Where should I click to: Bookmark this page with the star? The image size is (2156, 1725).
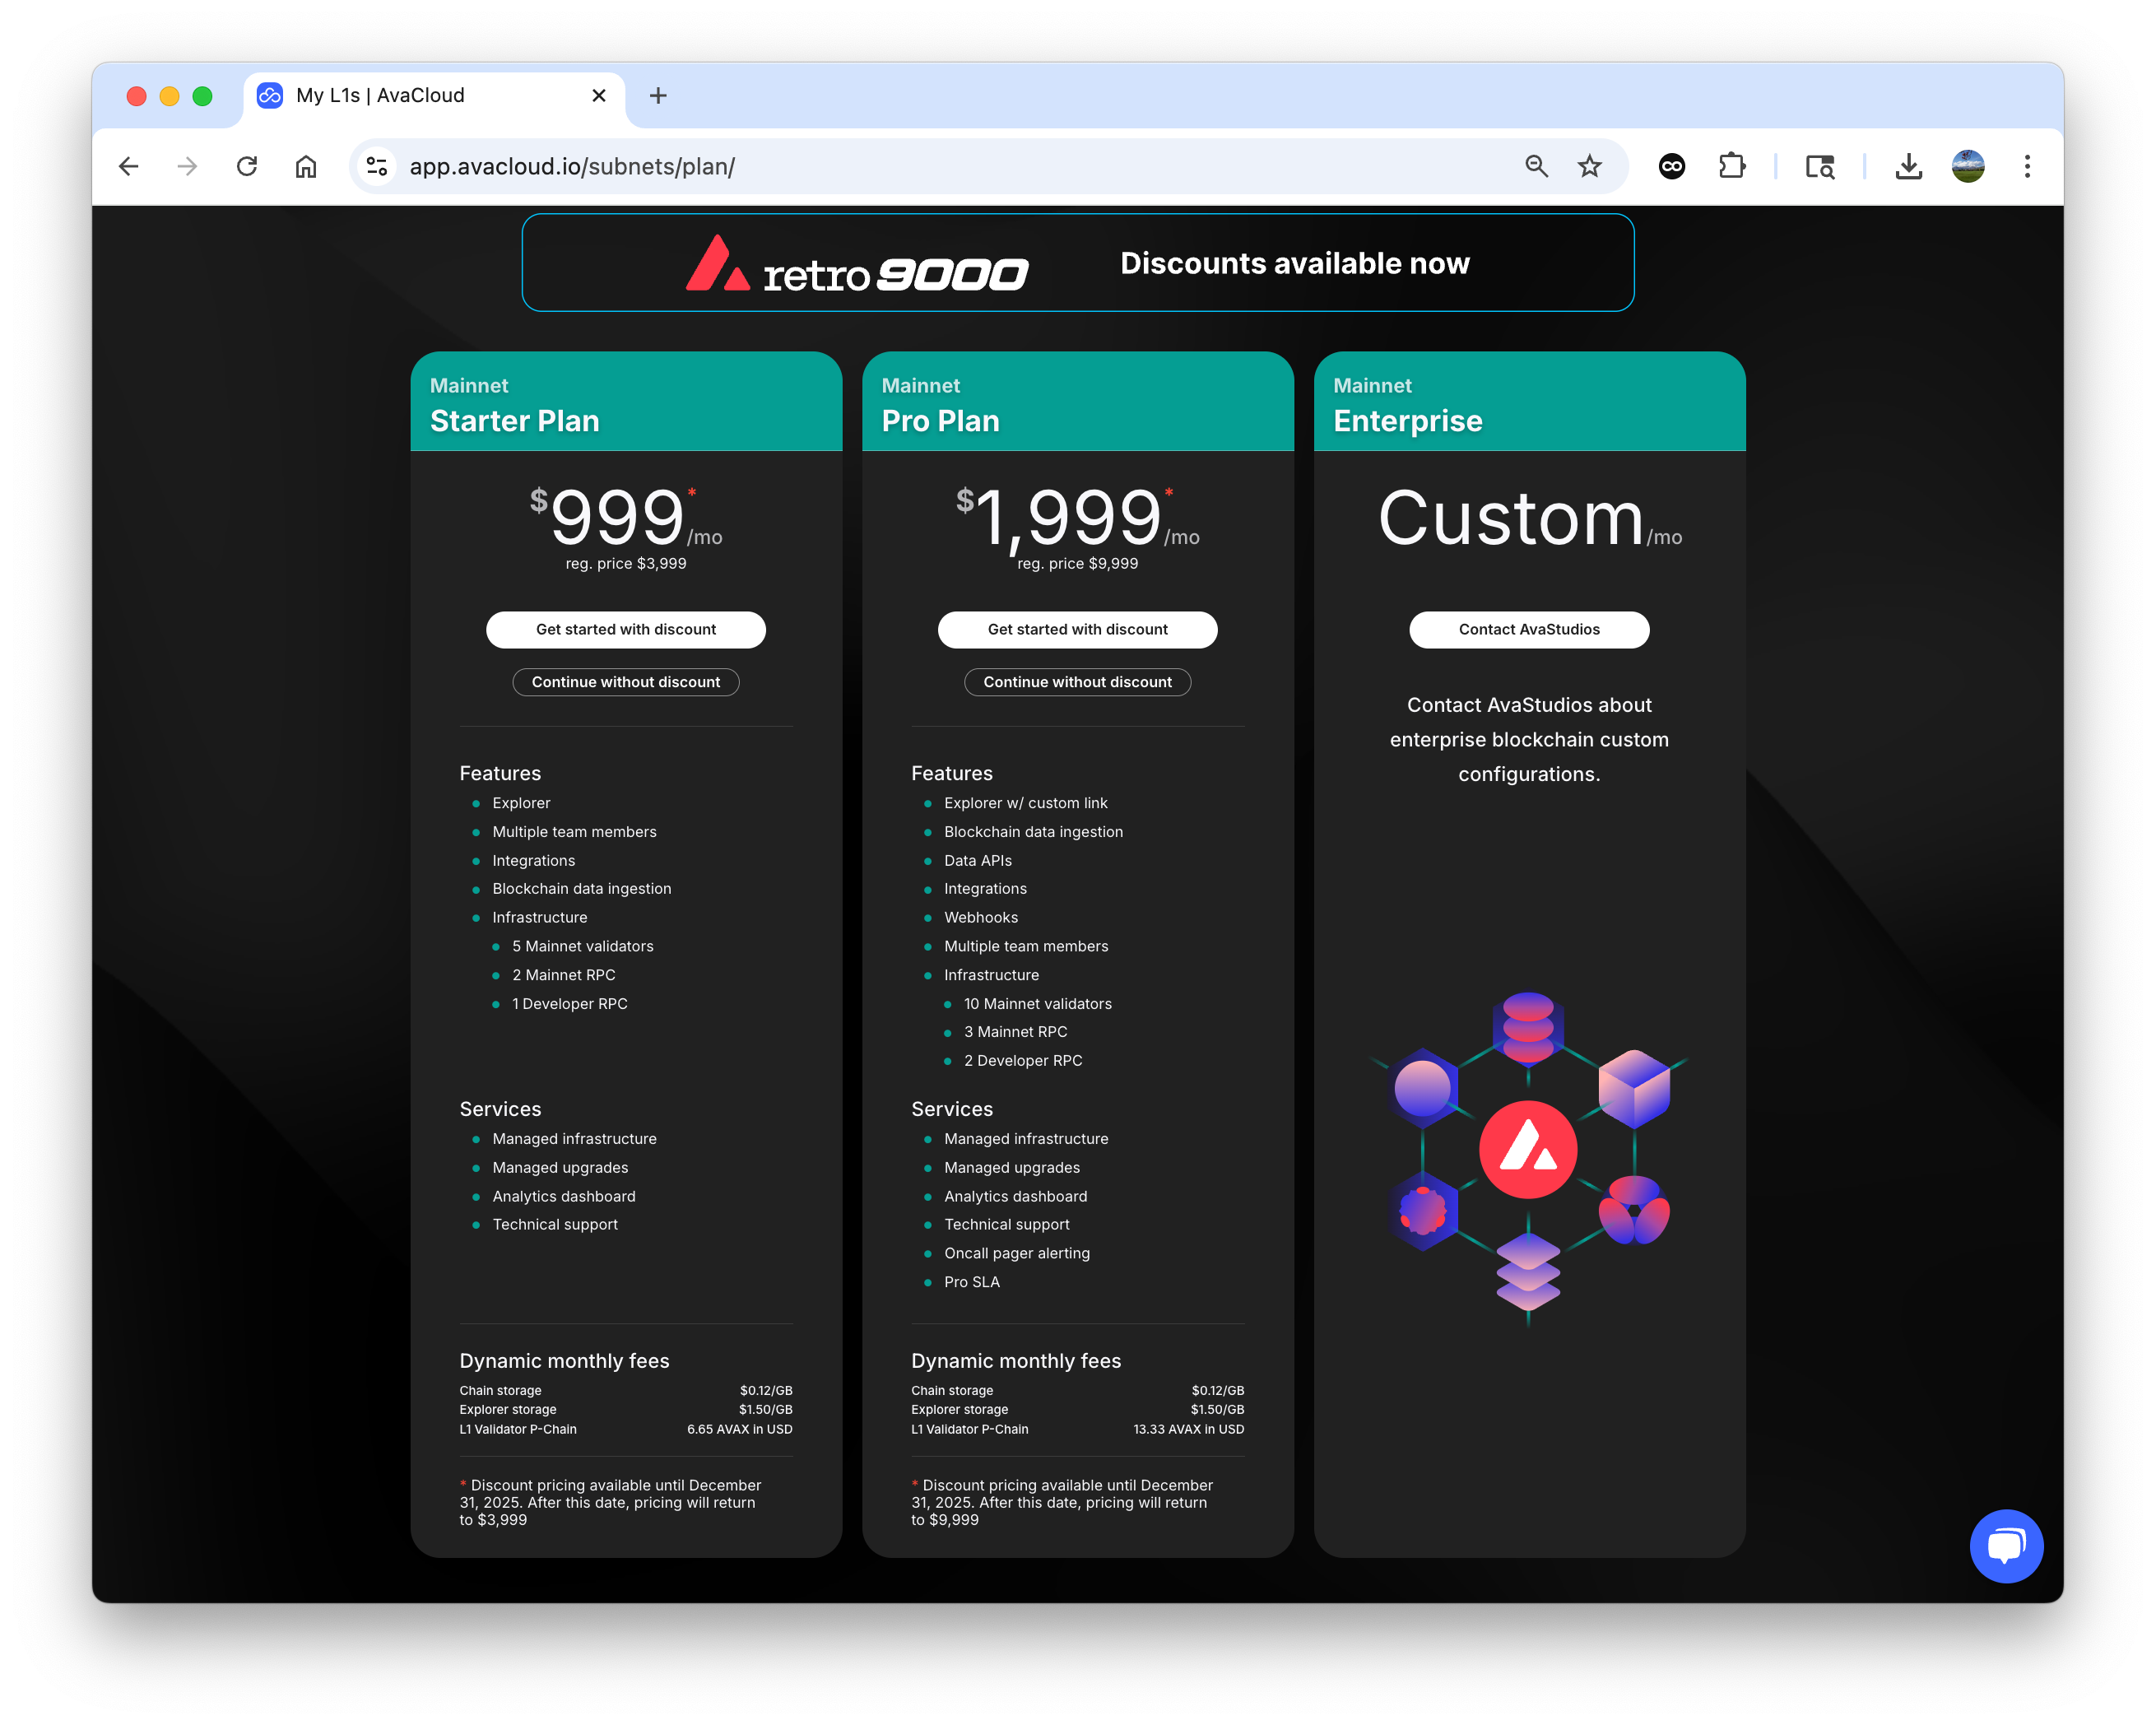pos(1589,166)
